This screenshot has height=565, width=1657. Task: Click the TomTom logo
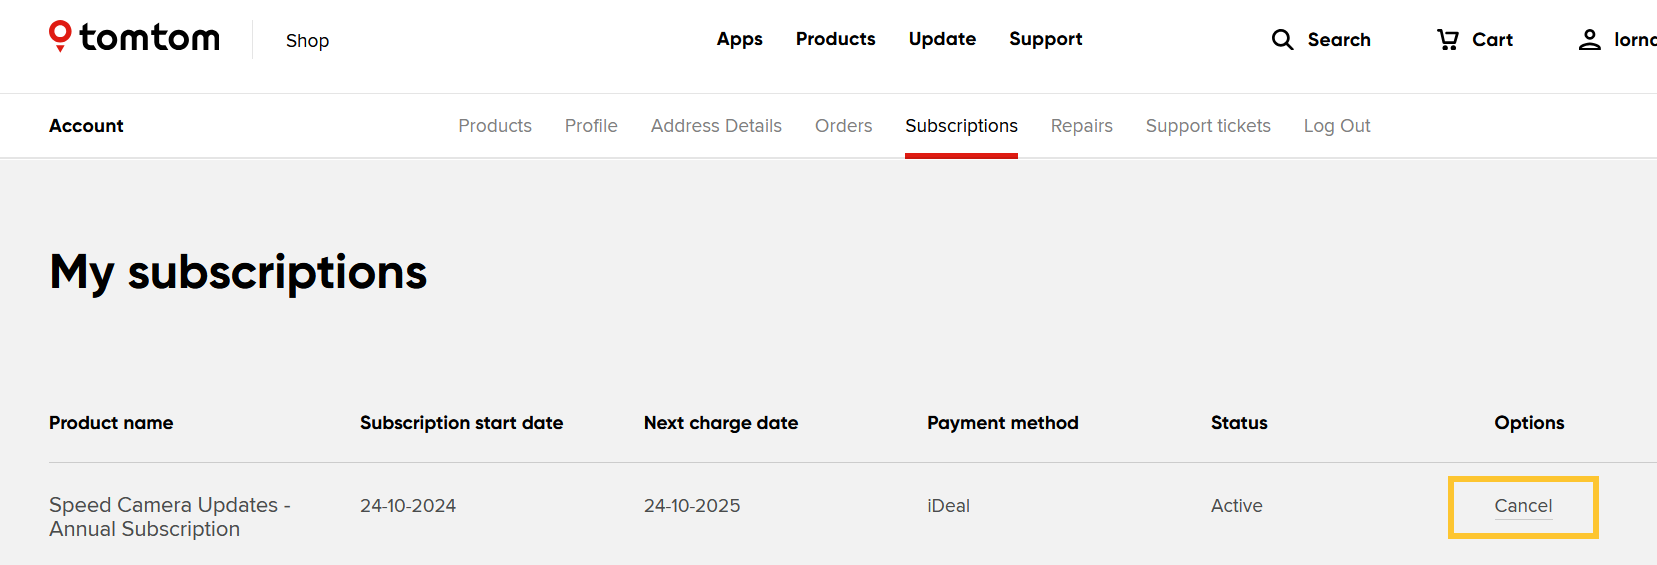135,38
